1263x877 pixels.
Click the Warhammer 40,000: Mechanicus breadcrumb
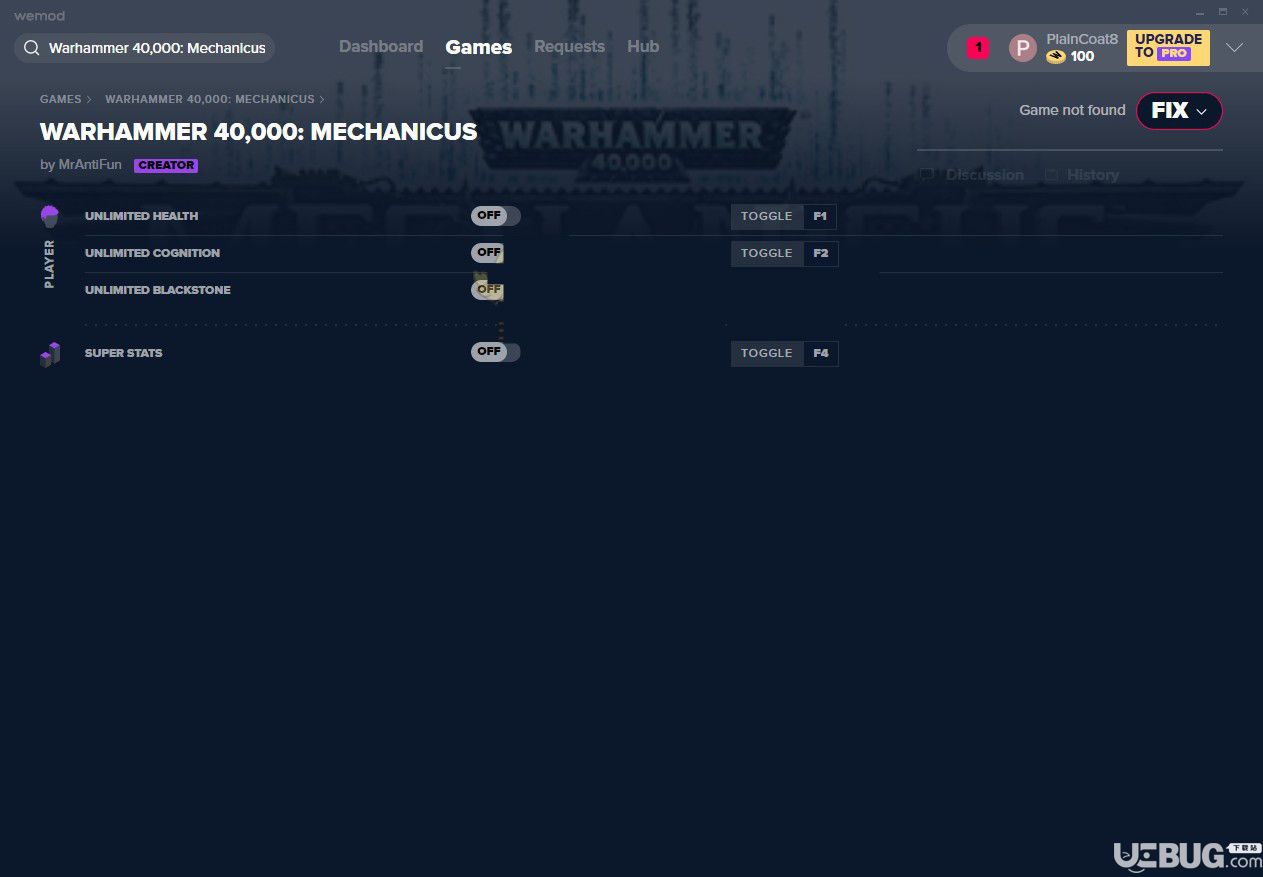(x=210, y=100)
